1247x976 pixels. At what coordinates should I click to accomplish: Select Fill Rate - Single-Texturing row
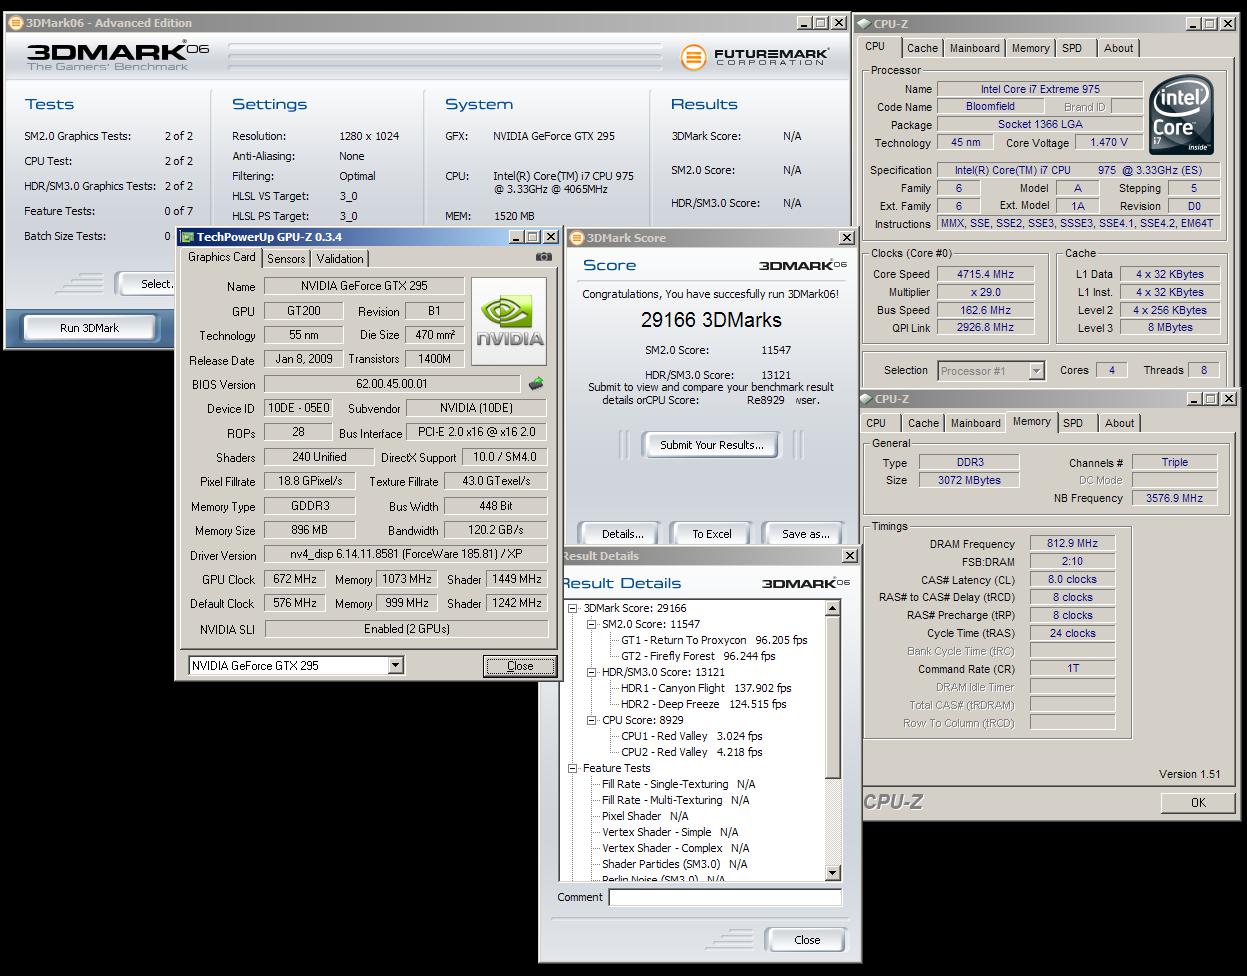[x=678, y=784]
